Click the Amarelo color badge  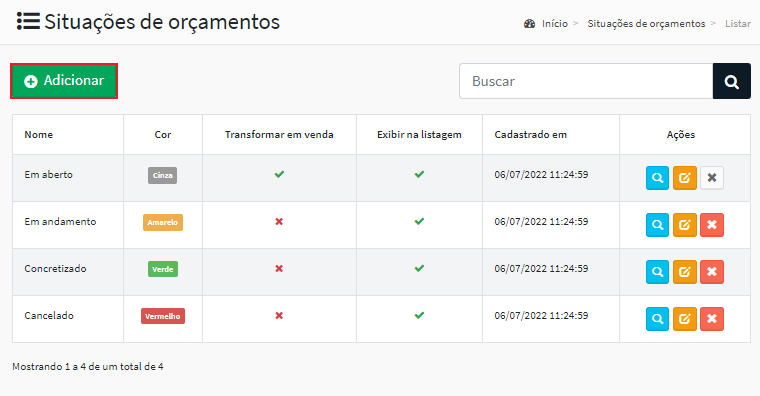click(163, 222)
